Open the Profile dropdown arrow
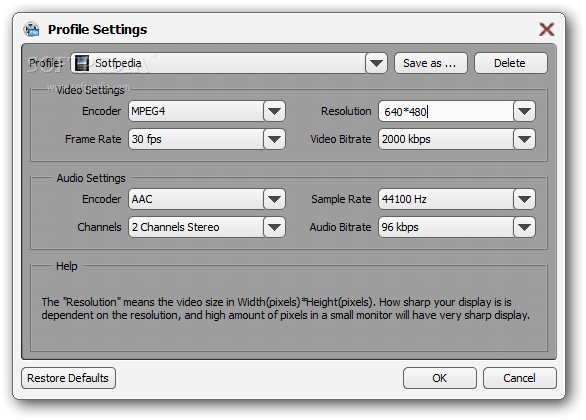 coord(376,63)
